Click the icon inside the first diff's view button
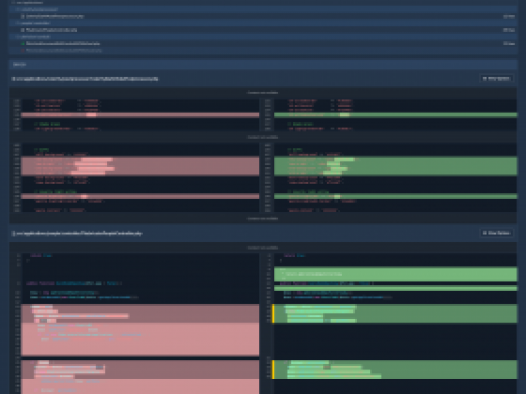This screenshot has height=394, width=526. [x=484, y=78]
